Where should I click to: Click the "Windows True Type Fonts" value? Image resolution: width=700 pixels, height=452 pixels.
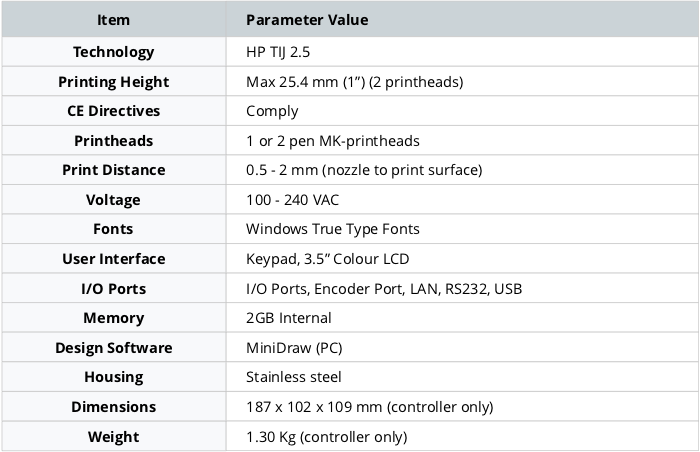[332, 229]
